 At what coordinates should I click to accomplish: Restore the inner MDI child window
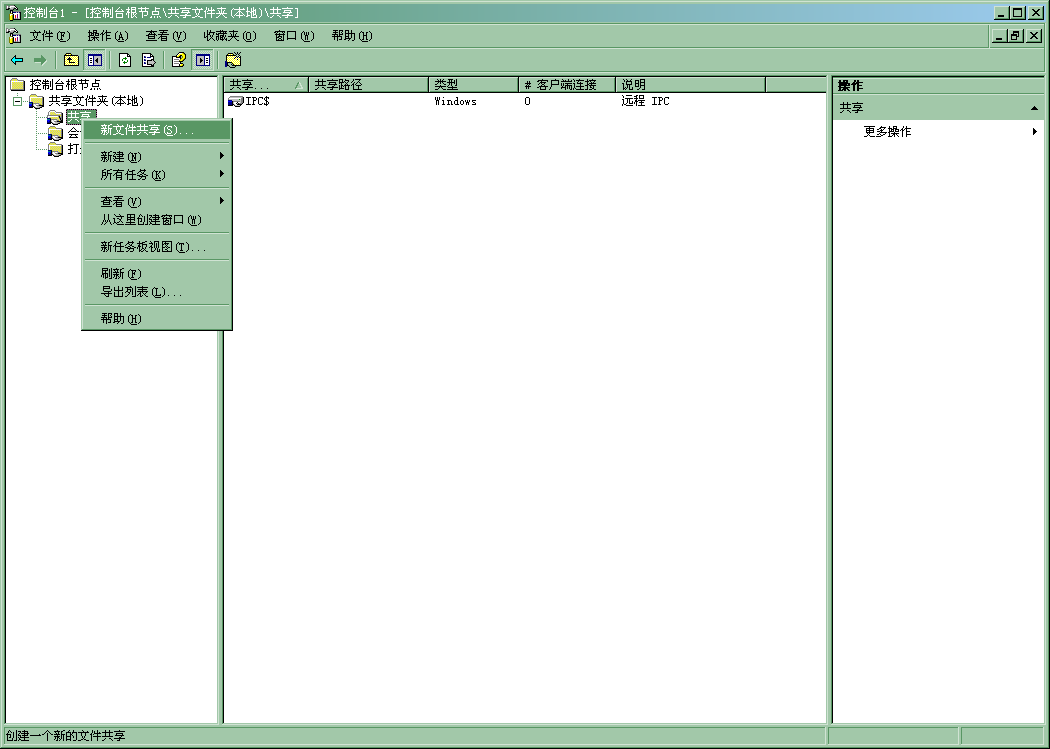[x=1015, y=36]
